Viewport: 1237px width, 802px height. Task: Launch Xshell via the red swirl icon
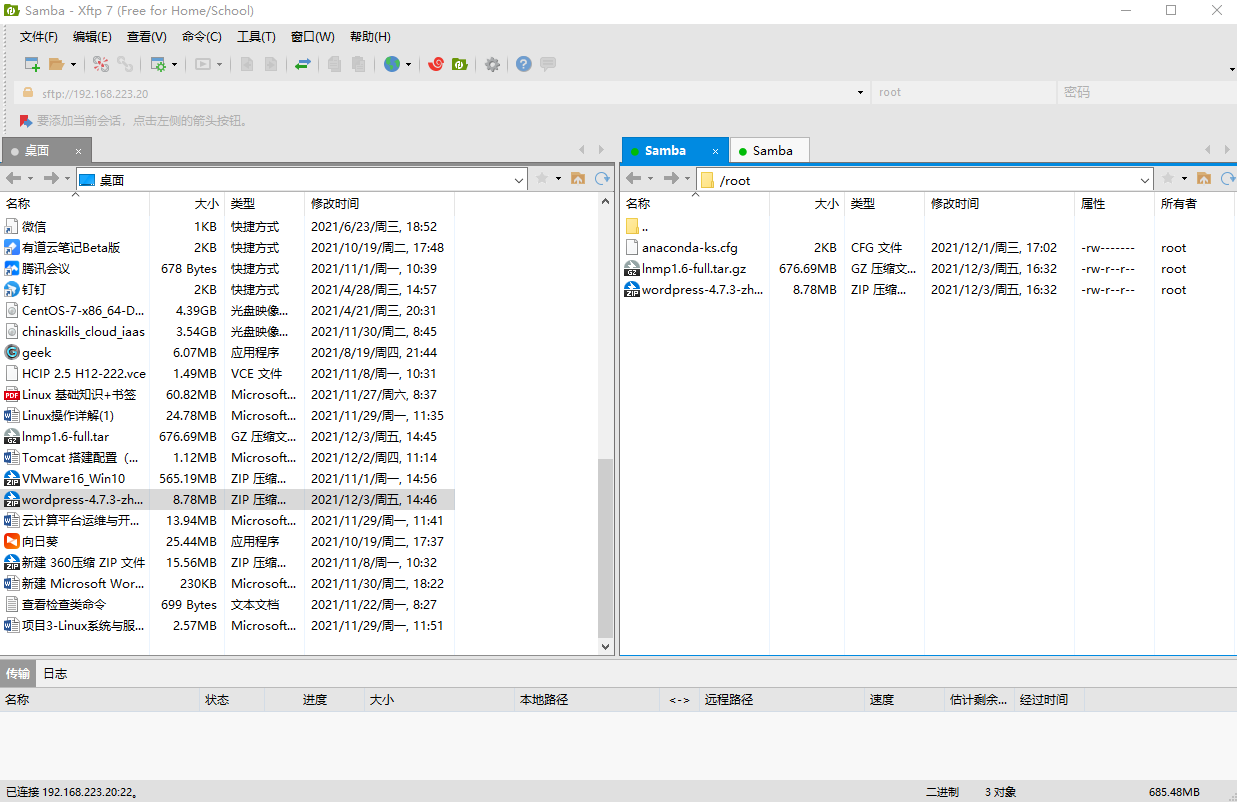[x=436, y=64]
